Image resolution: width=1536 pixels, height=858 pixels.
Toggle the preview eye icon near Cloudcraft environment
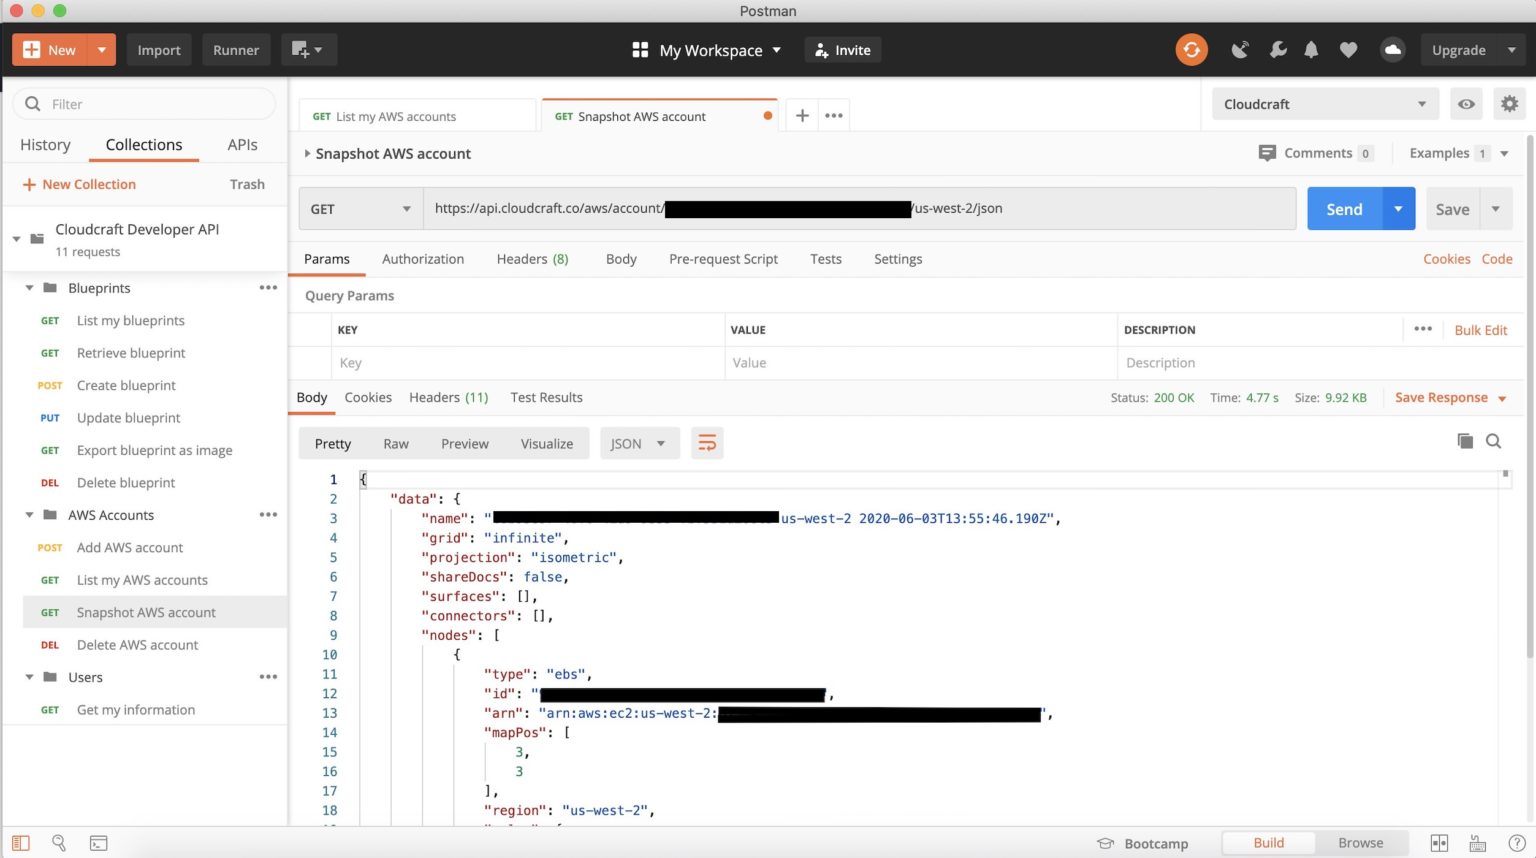pyautogui.click(x=1466, y=103)
